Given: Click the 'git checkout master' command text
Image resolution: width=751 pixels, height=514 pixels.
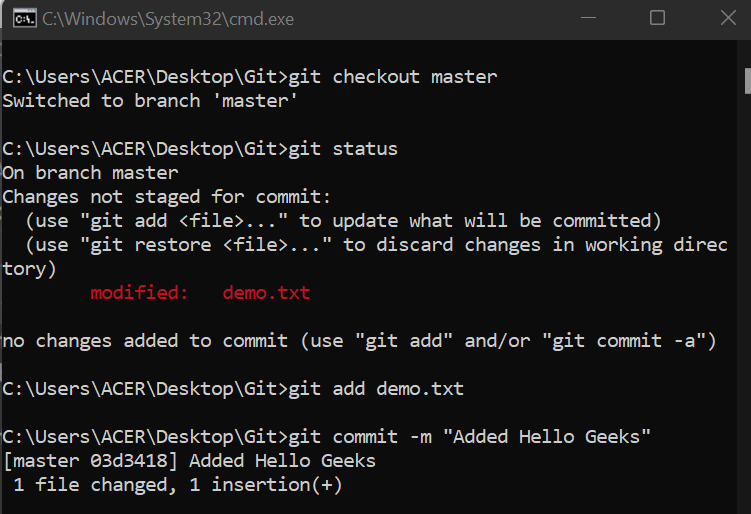Looking at the screenshot, I should pos(392,77).
